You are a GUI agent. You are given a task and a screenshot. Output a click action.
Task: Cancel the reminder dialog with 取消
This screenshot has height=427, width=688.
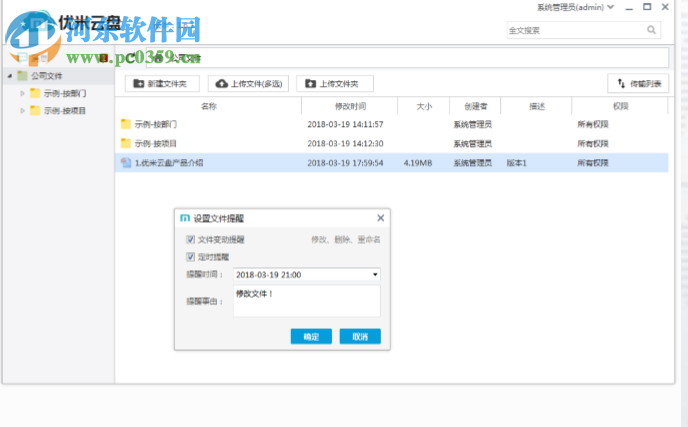coord(360,337)
